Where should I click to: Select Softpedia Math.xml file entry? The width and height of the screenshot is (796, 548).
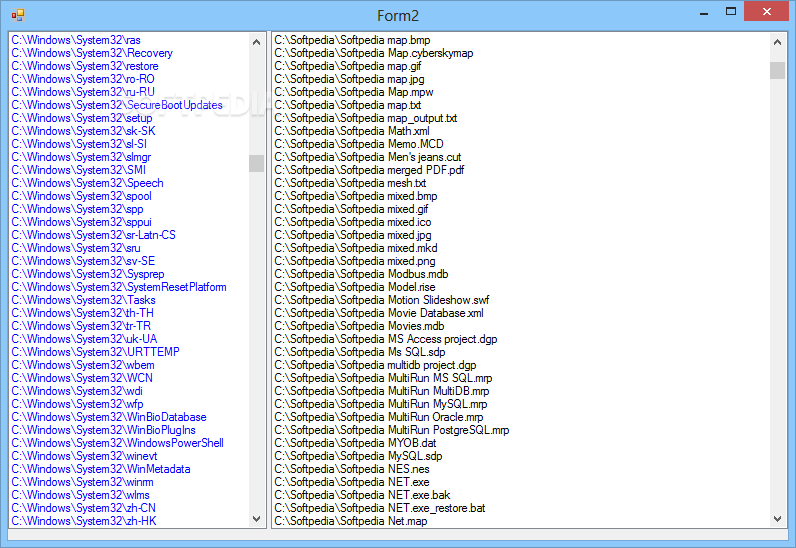352,131
